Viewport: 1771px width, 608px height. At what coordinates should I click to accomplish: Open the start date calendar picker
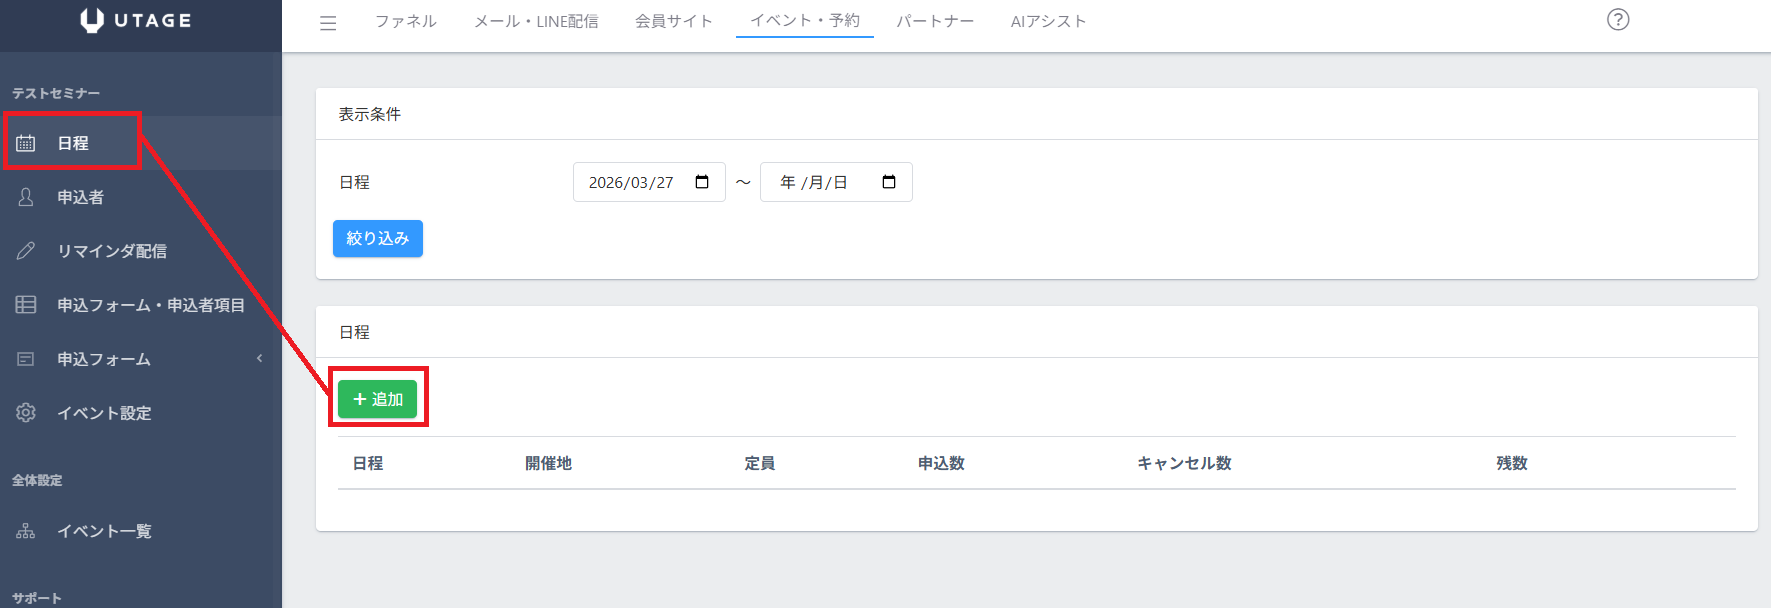coord(702,182)
